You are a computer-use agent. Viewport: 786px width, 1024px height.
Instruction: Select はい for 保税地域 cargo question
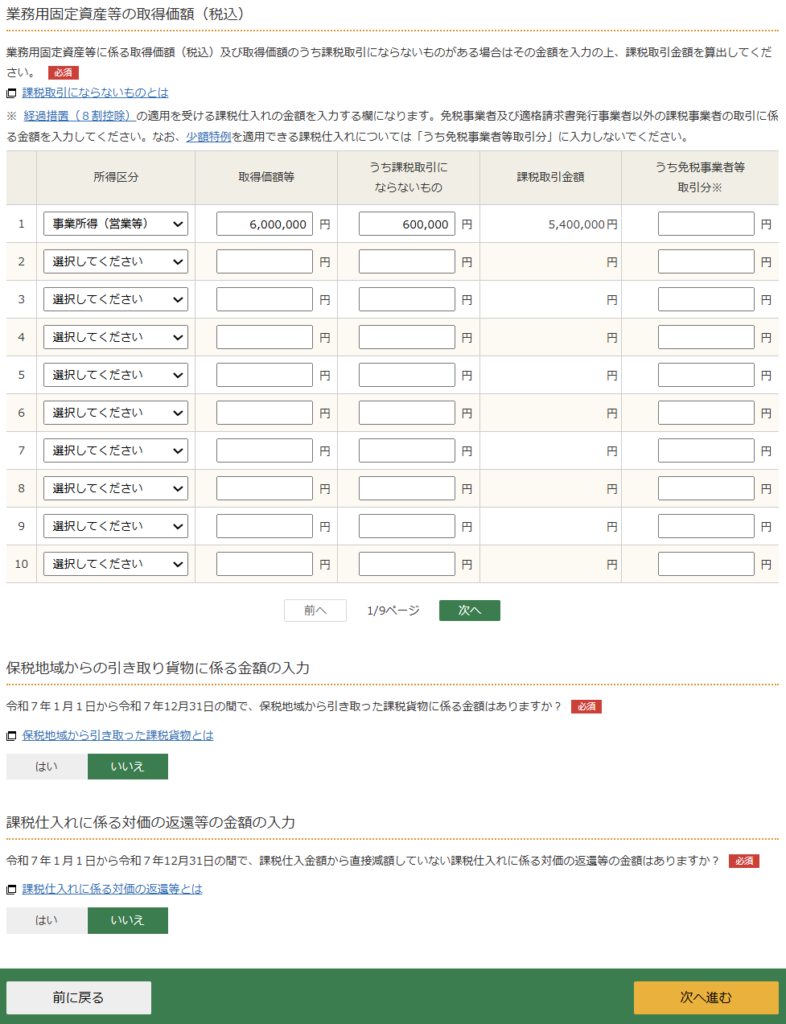point(46,766)
